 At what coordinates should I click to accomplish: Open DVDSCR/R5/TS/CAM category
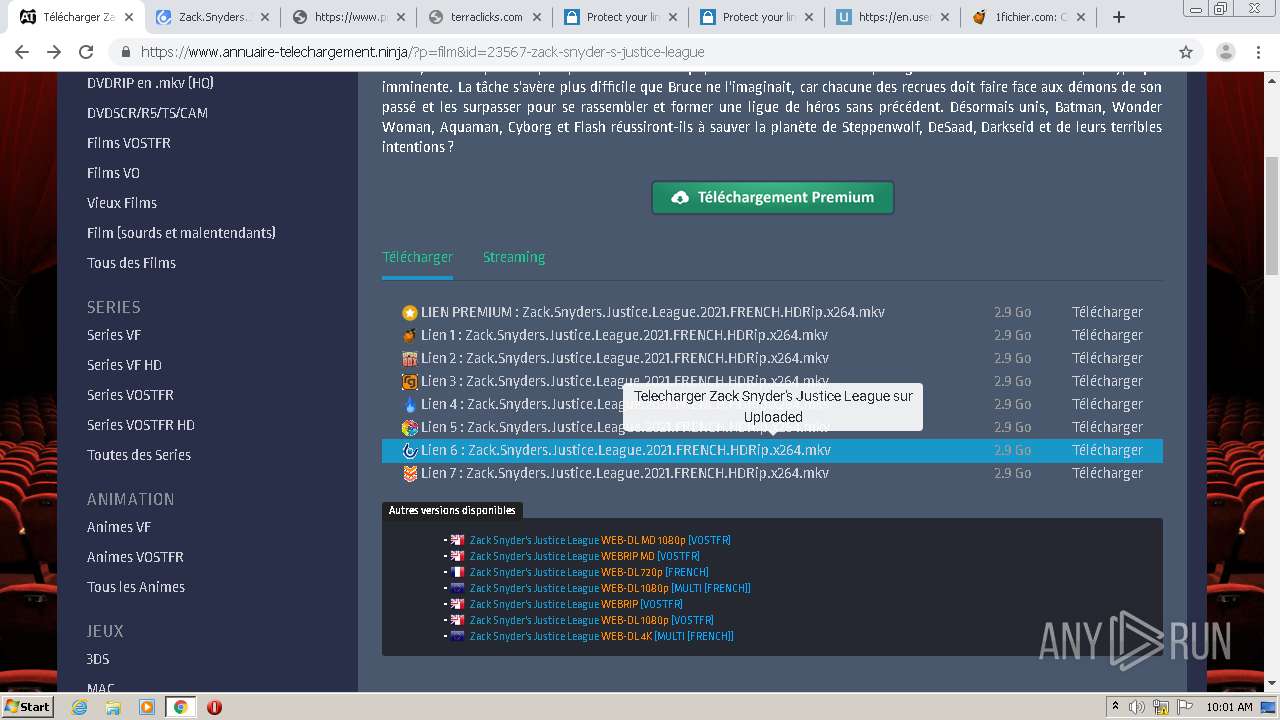tap(147, 113)
